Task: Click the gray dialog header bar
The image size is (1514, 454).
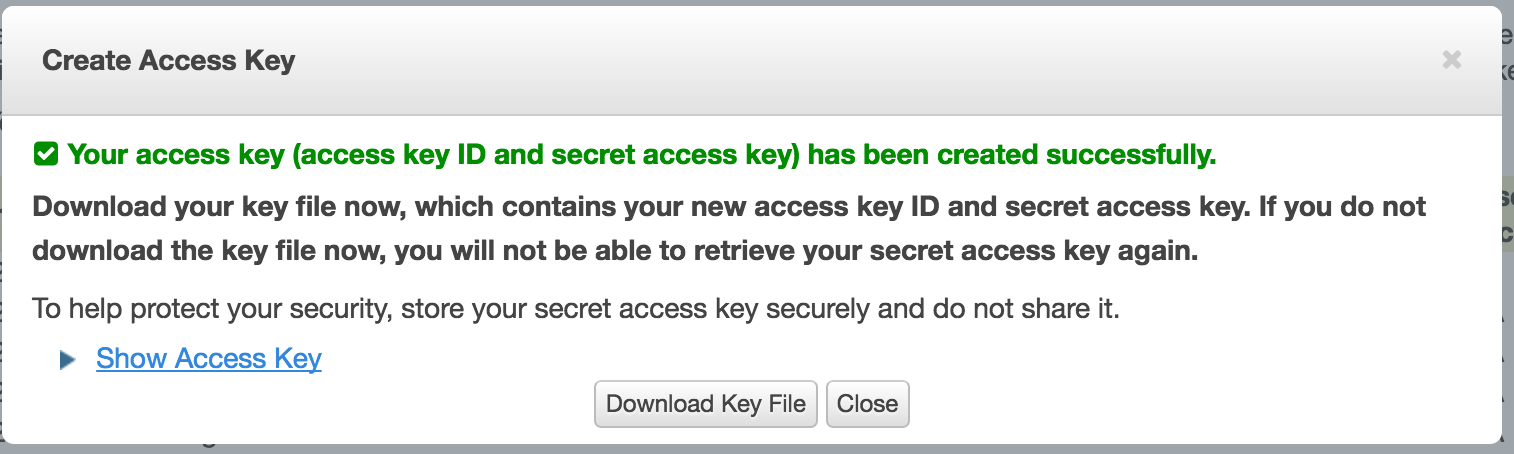Action: (750, 61)
